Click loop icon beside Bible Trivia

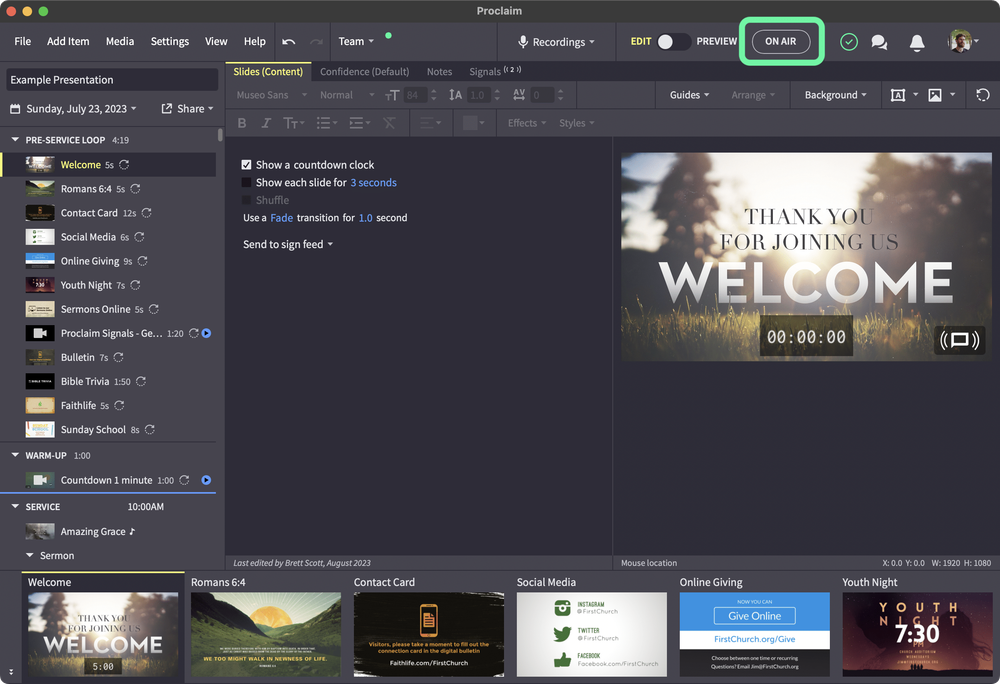click(141, 381)
